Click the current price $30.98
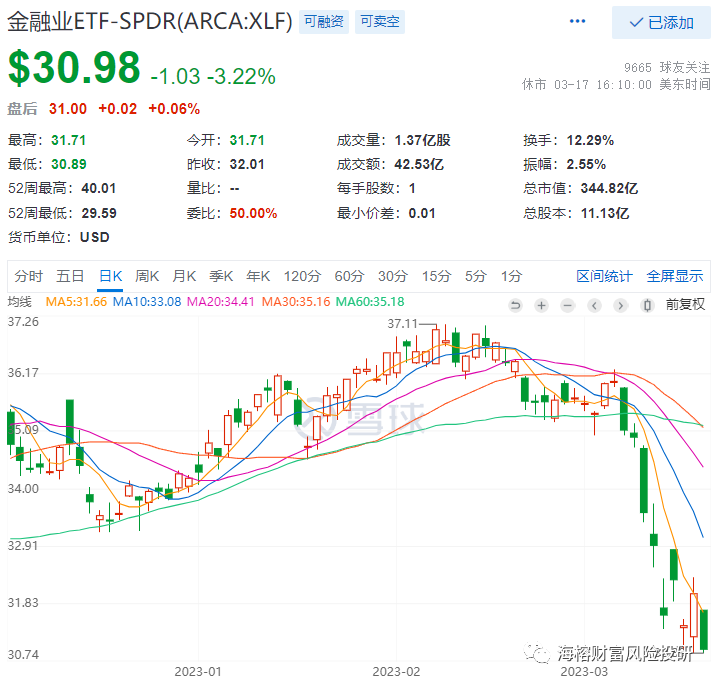This screenshot has height=684, width=715. pyautogui.click(x=74, y=67)
